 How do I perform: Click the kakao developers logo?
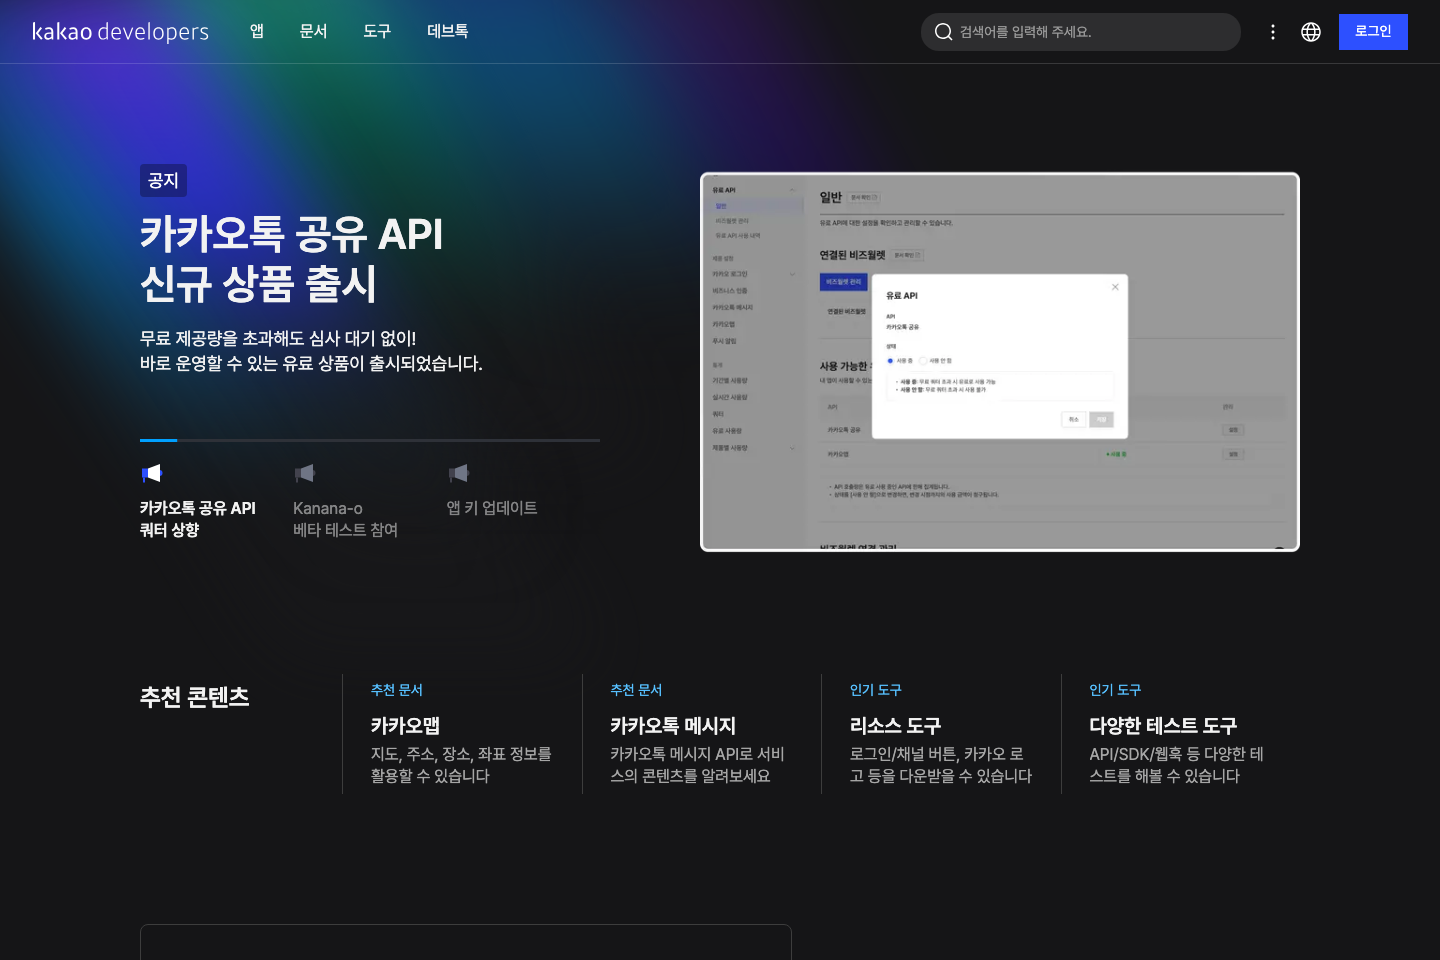(119, 31)
